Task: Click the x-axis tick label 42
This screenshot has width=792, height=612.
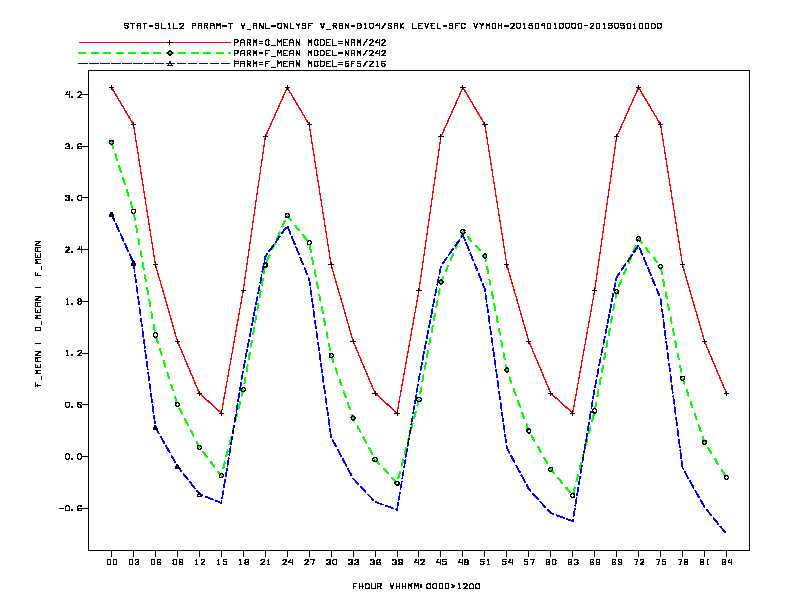Action: 419,562
